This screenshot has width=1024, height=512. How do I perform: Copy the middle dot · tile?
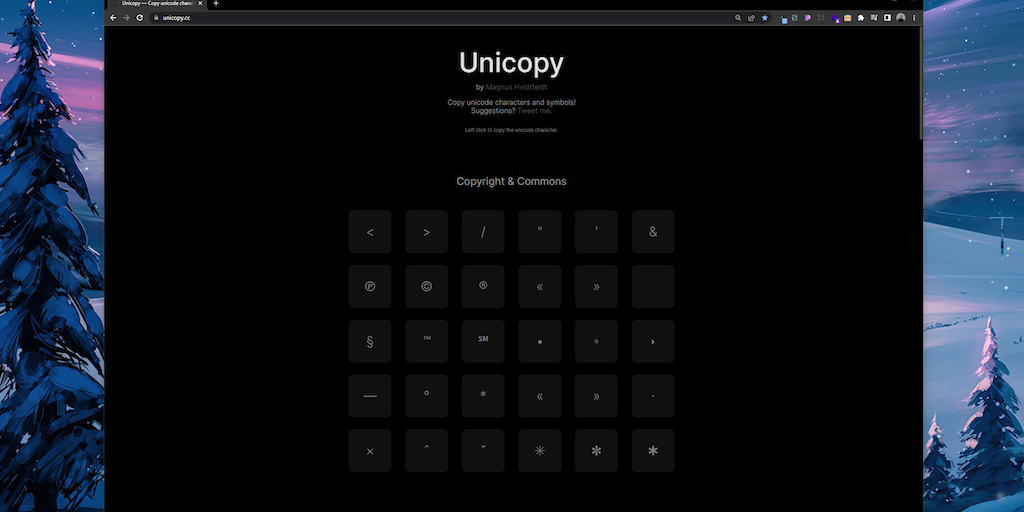[x=653, y=396]
